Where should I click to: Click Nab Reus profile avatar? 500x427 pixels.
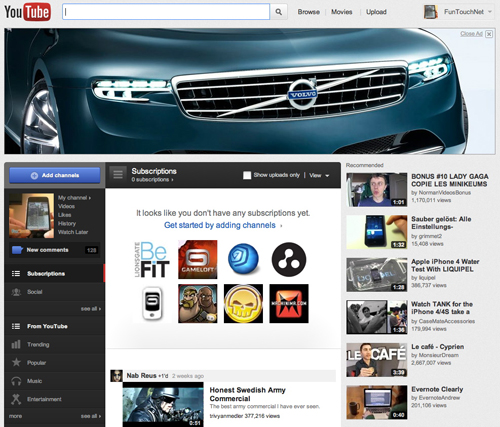click(x=116, y=376)
